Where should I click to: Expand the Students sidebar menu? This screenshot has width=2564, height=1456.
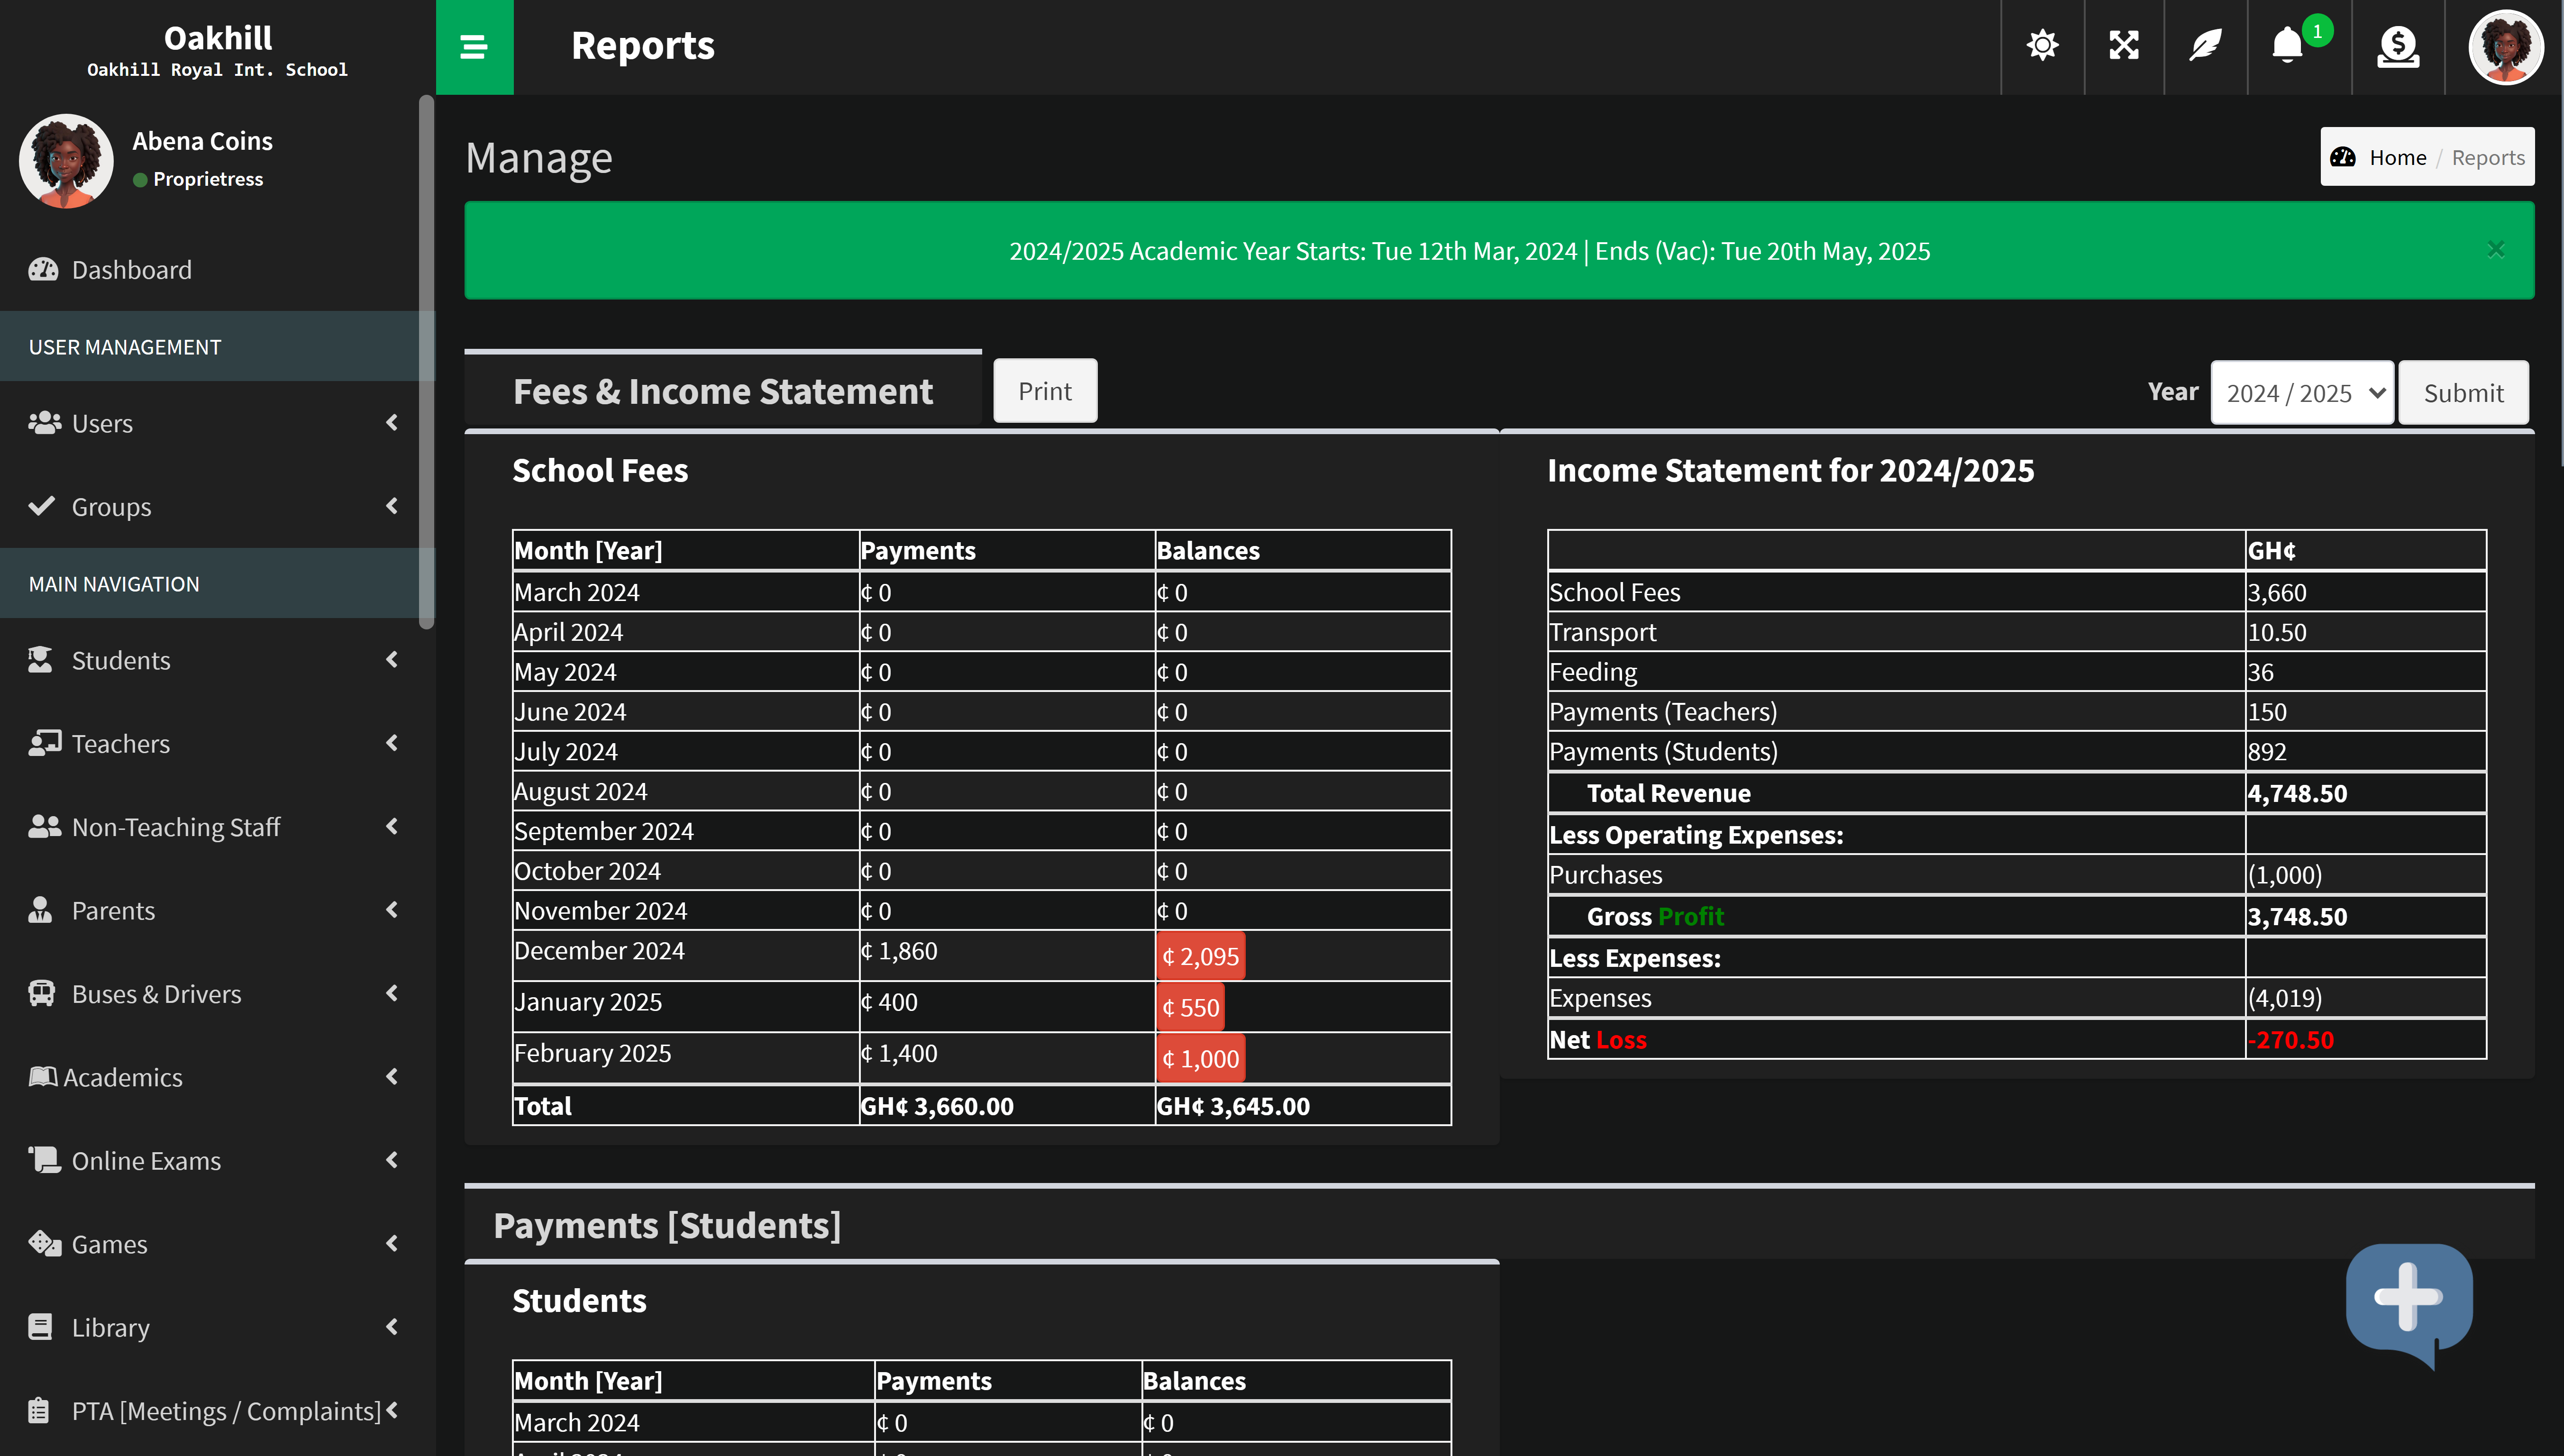pos(120,660)
